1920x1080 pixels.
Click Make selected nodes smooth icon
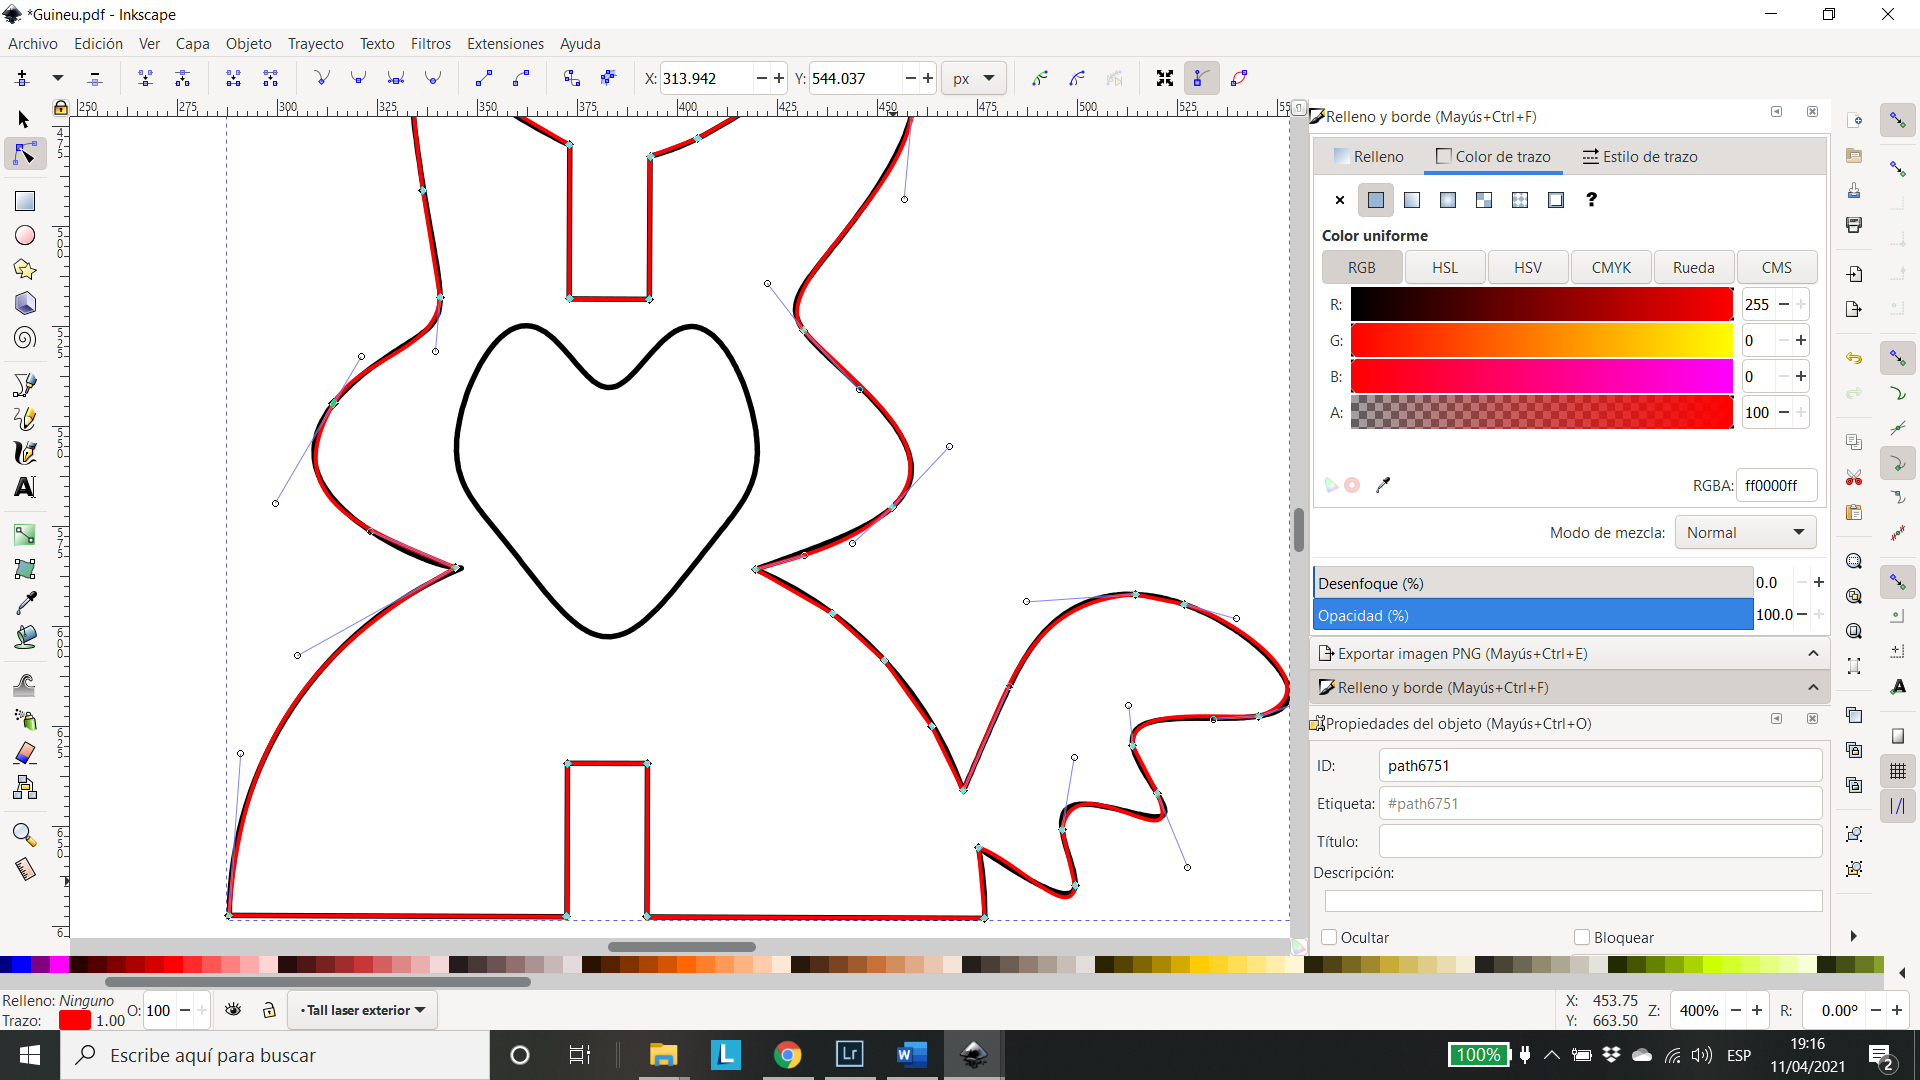click(358, 78)
